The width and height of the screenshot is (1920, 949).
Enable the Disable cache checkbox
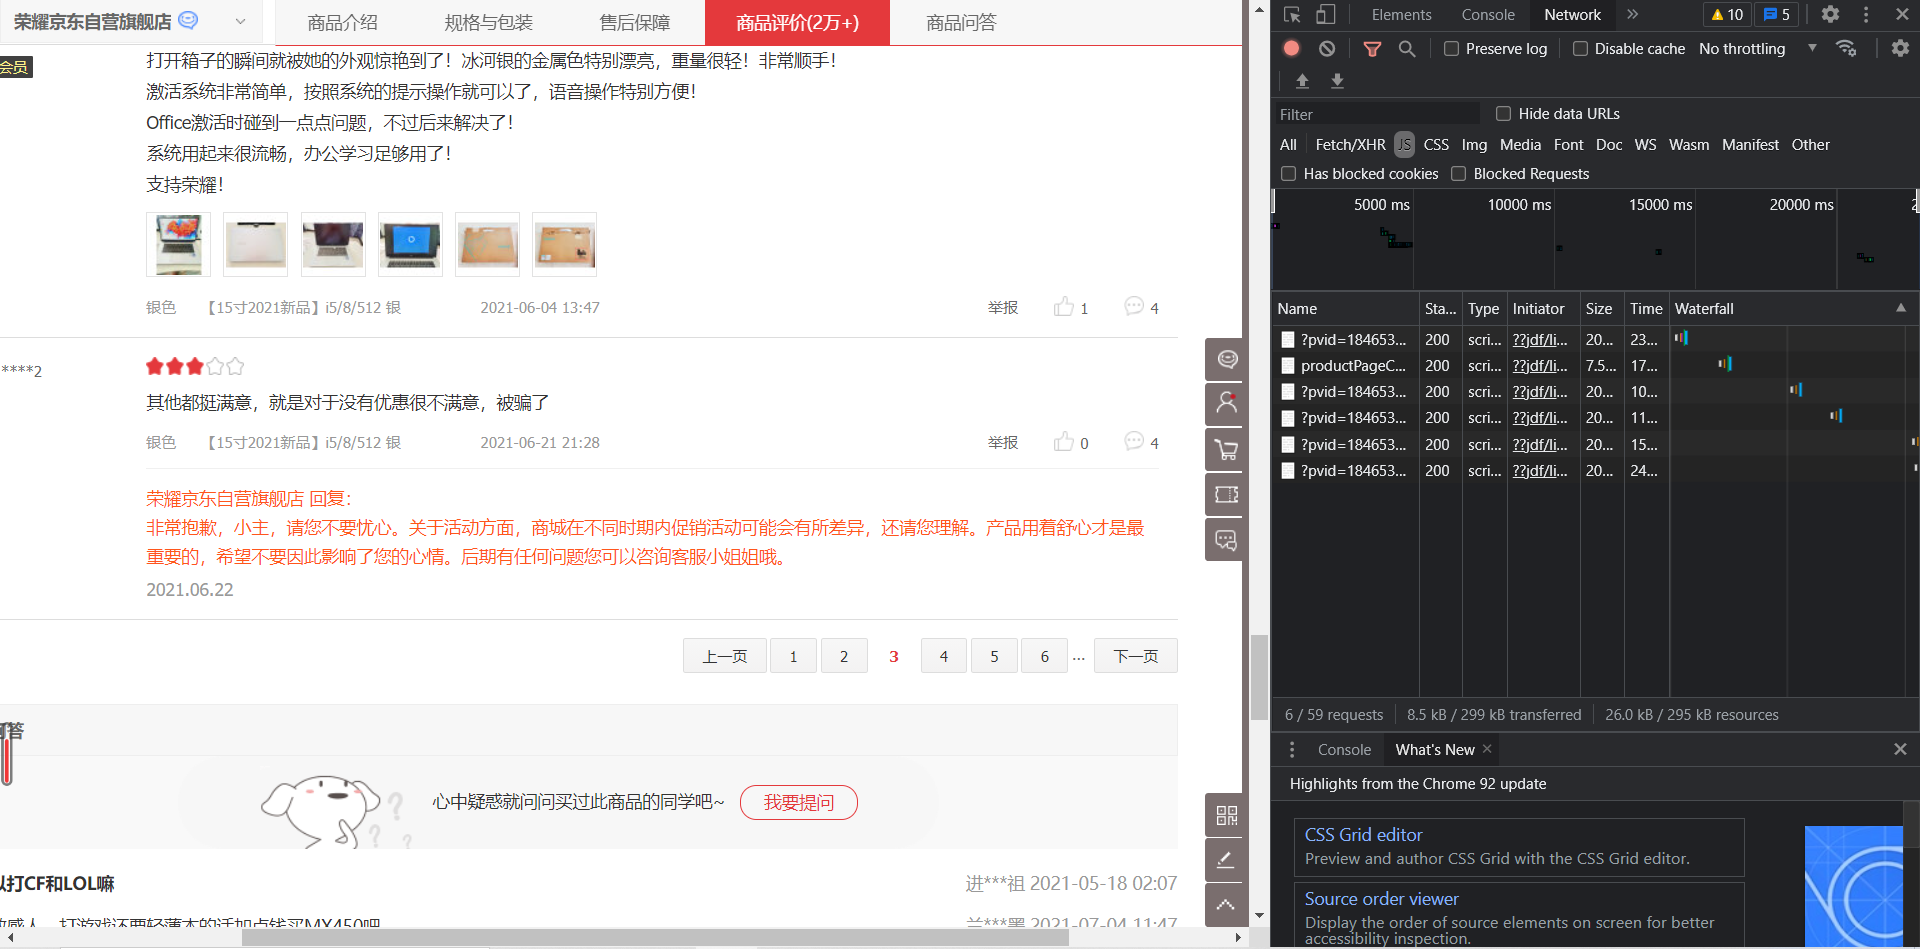pyautogui.click(x=1581, y=48)
